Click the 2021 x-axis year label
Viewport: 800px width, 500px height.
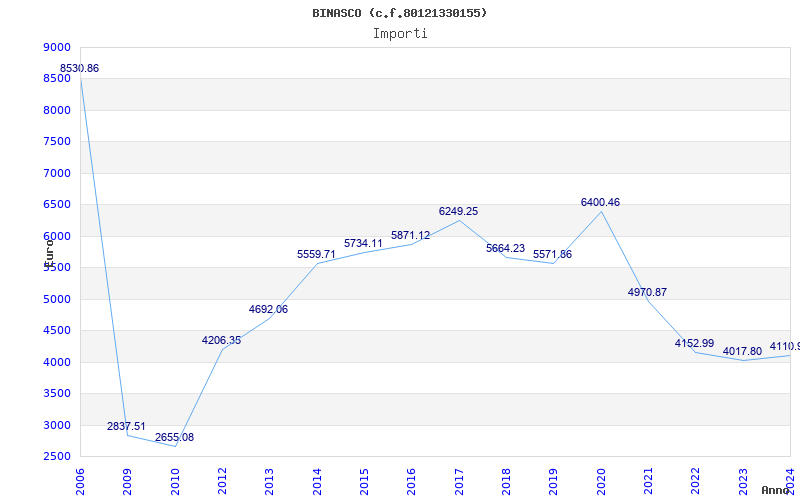648,482
